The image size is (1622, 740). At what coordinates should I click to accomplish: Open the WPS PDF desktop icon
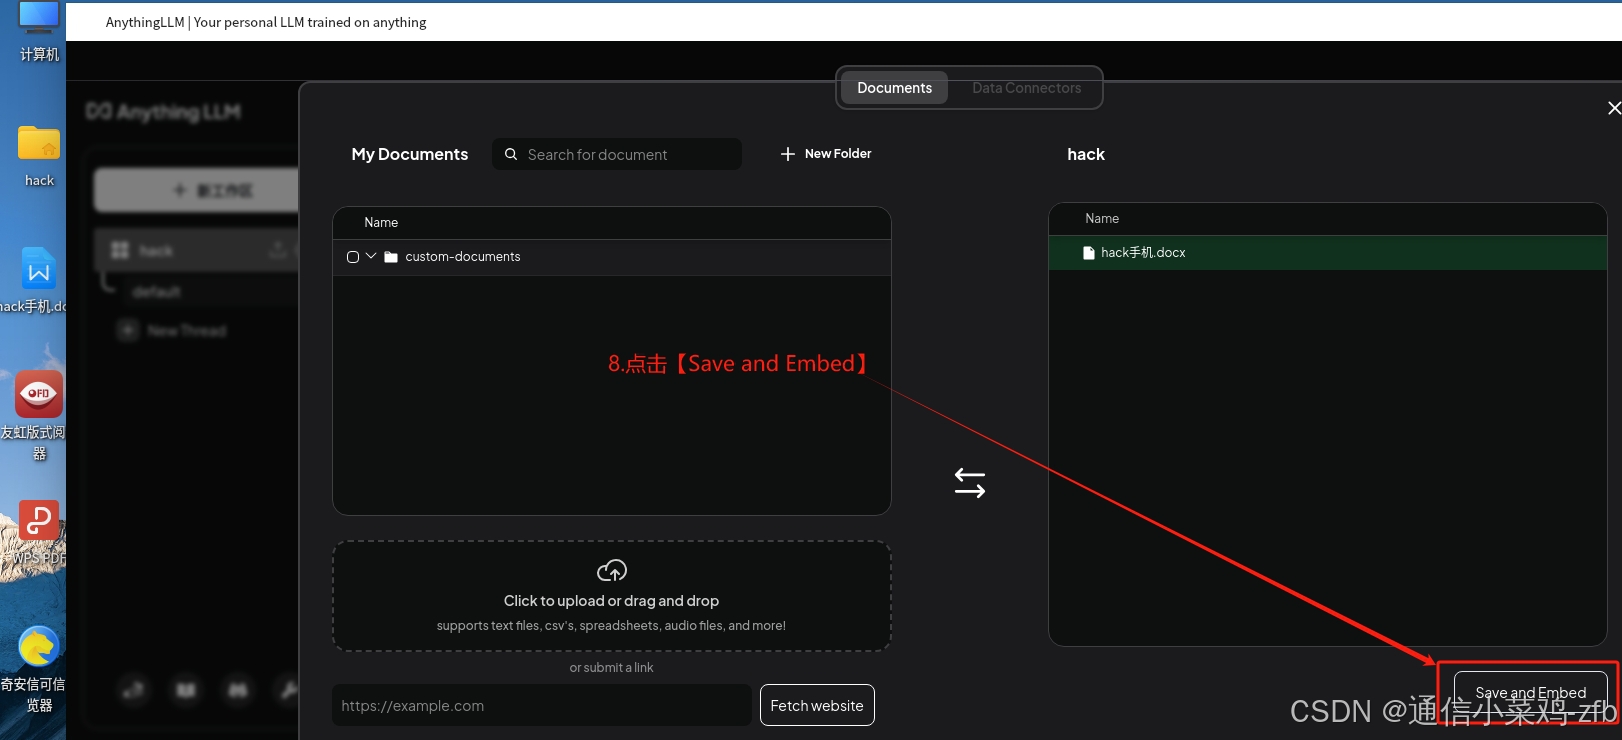[x=38, y=534]
